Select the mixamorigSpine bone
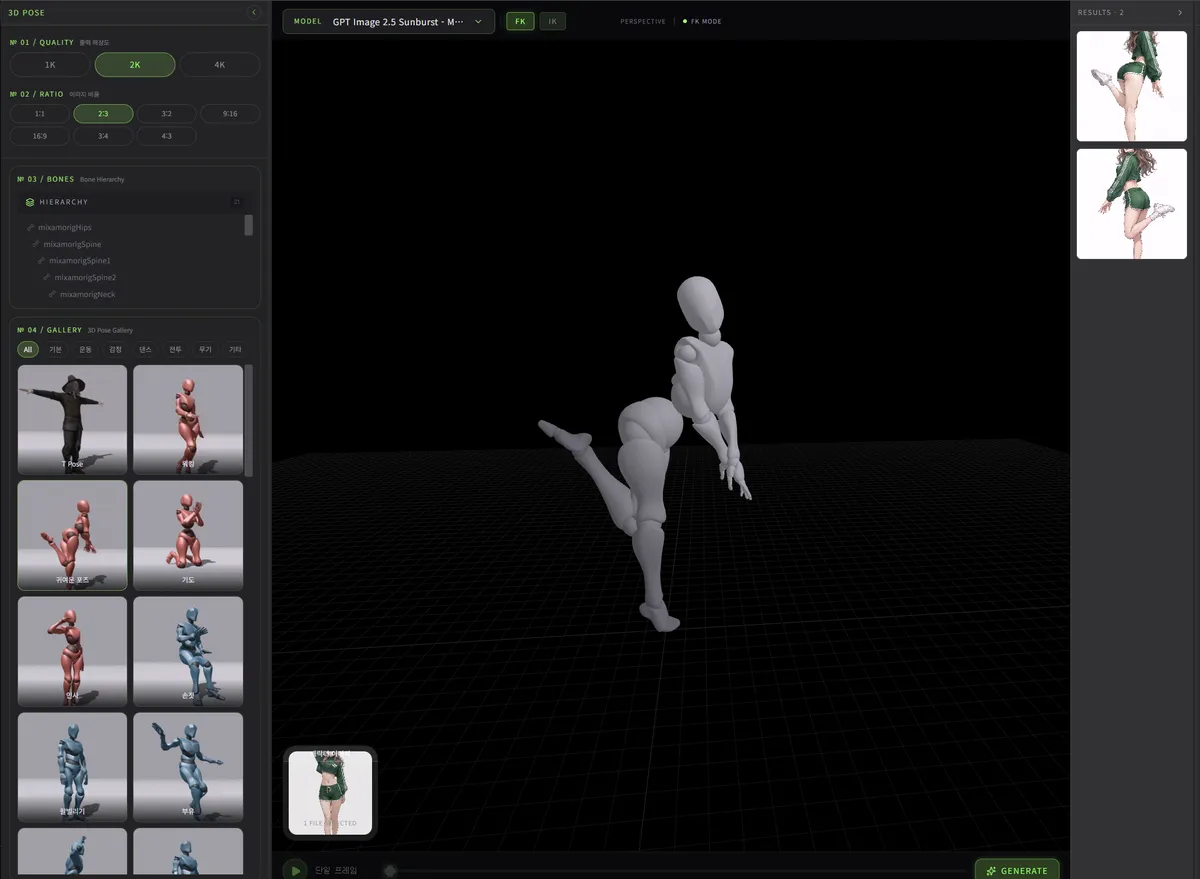1200x879 pixels. [x=72, y=244]
